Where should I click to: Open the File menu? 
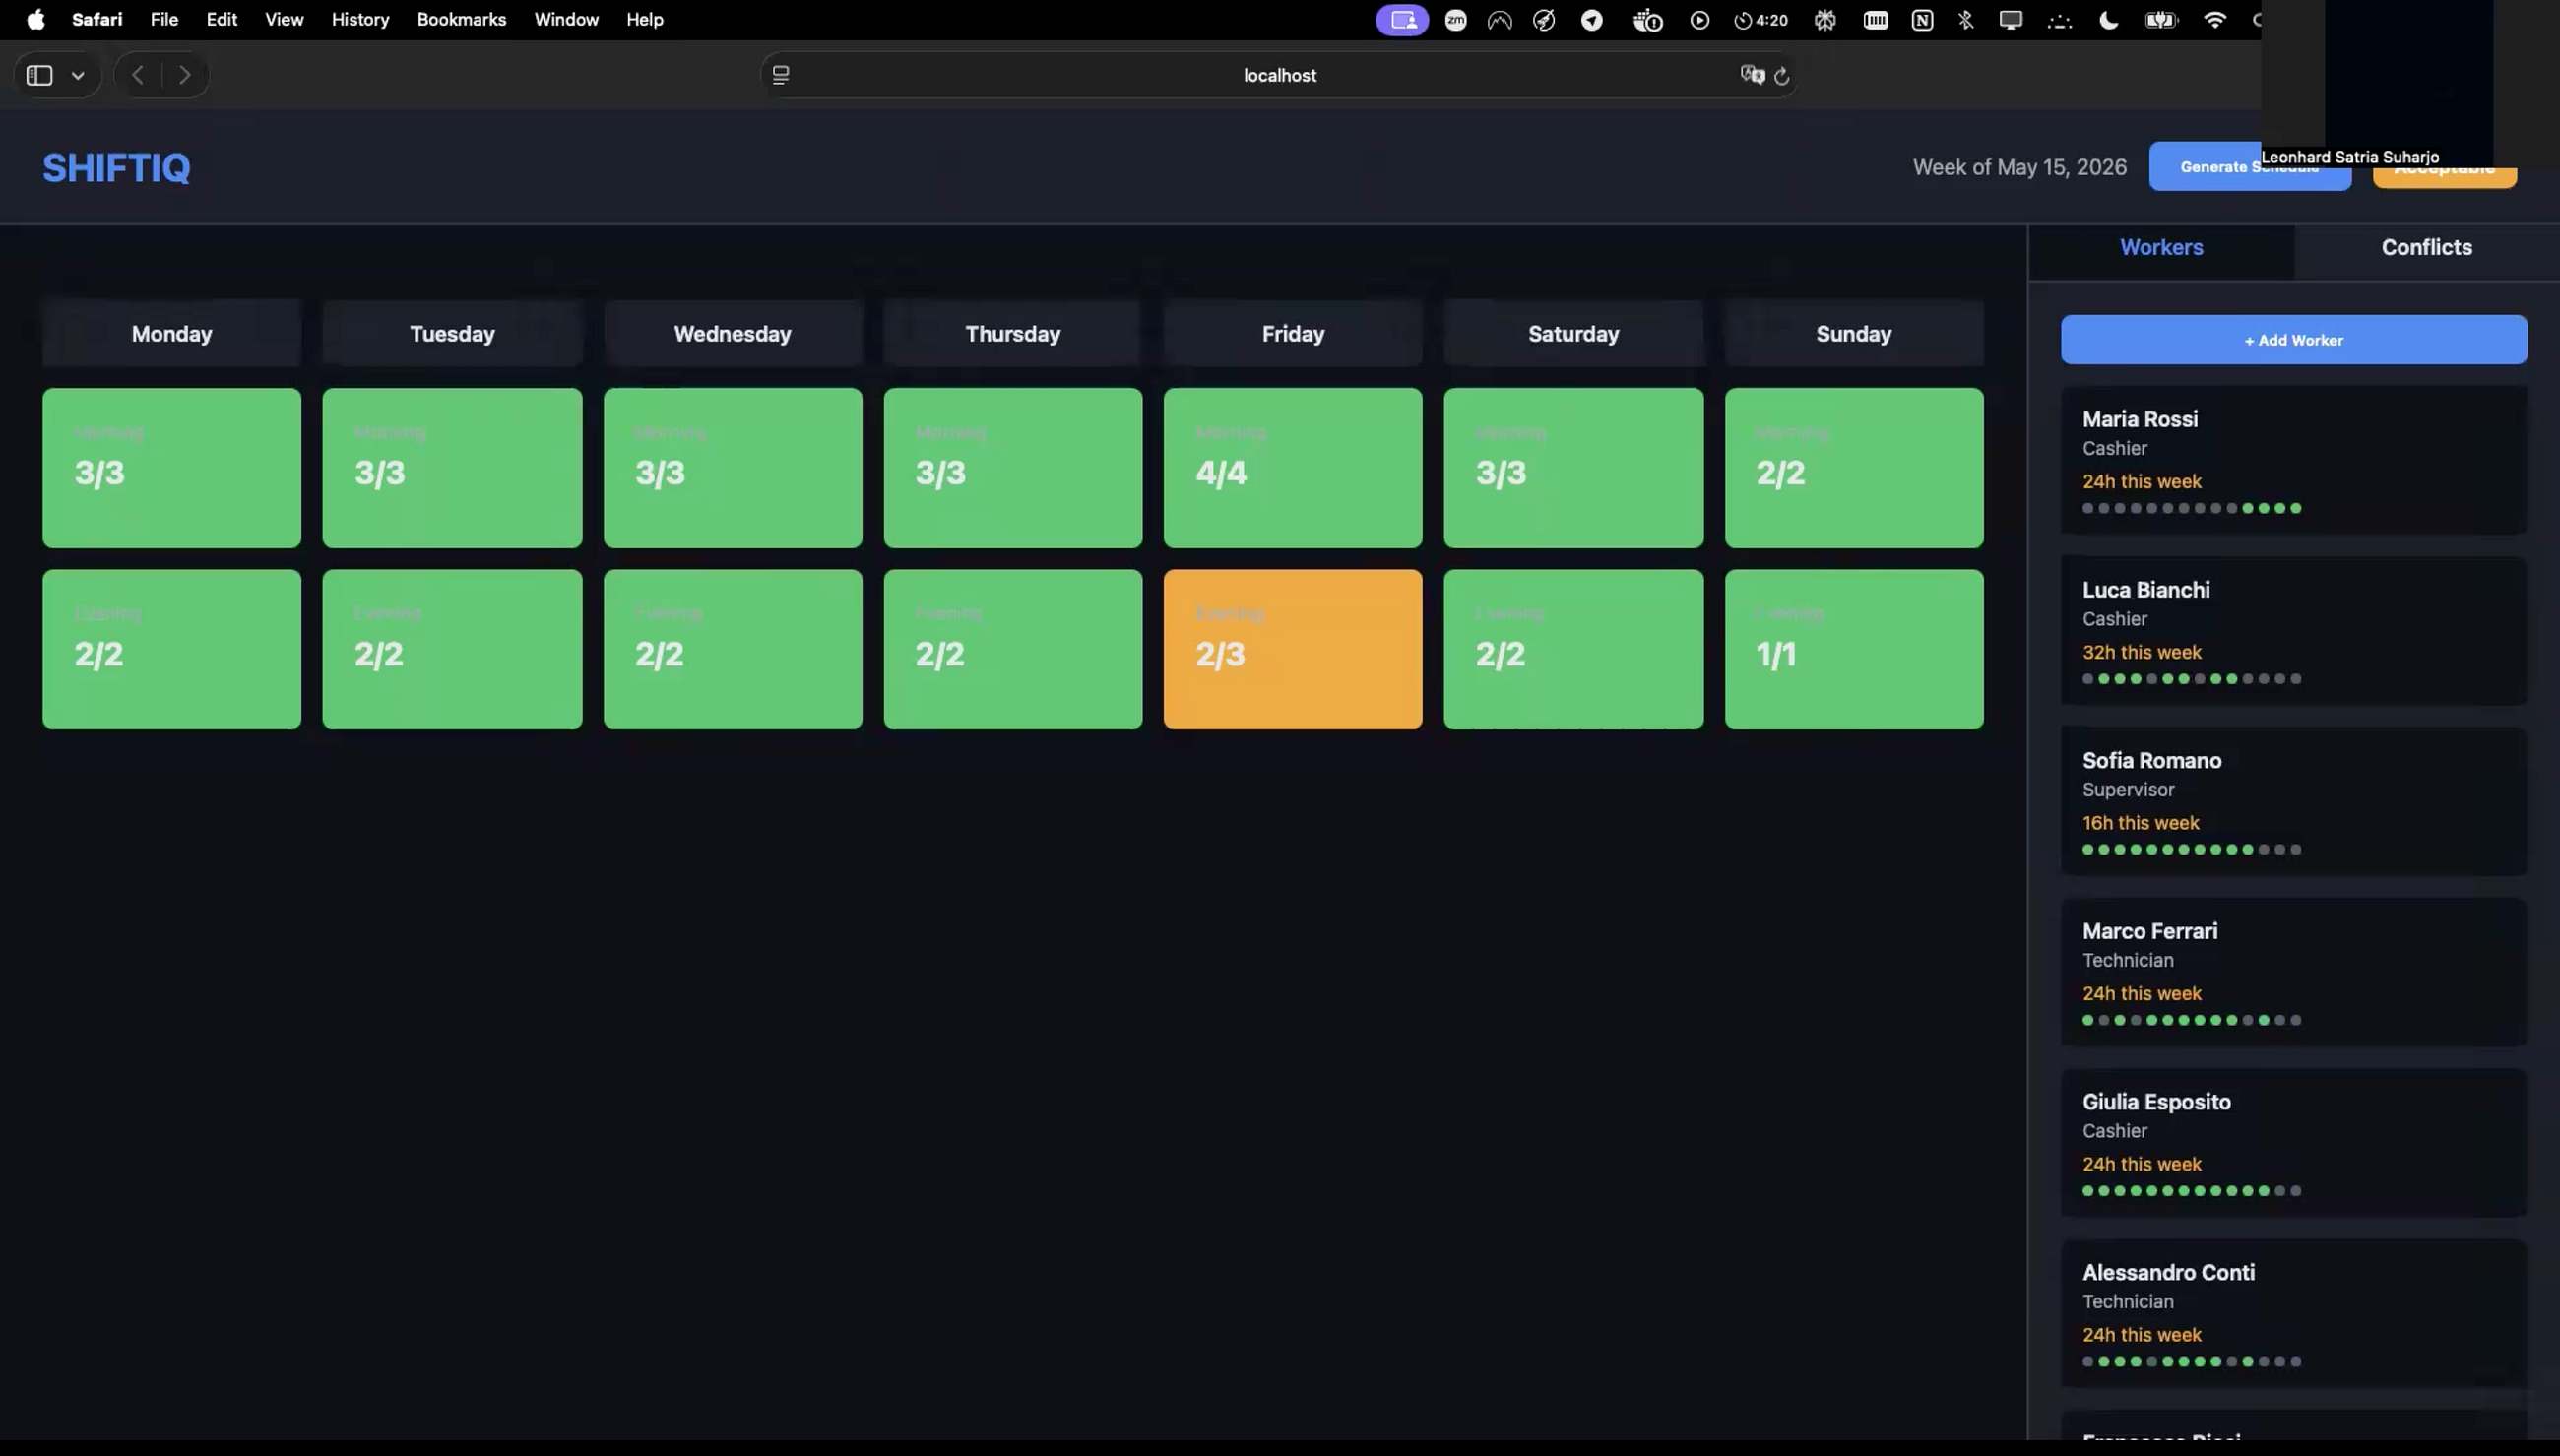tap(164, 19)
